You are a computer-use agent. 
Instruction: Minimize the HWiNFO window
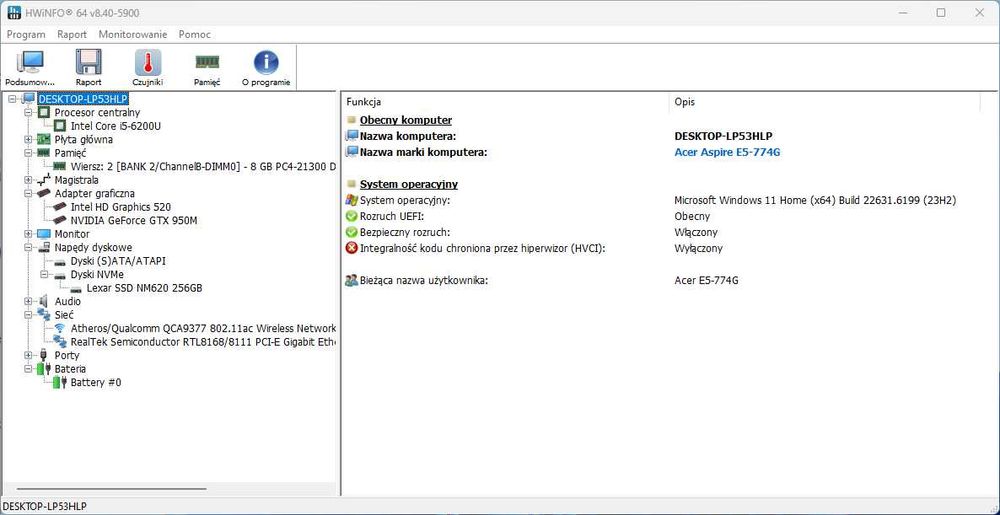pyautogui.click(x=902, y=13)
